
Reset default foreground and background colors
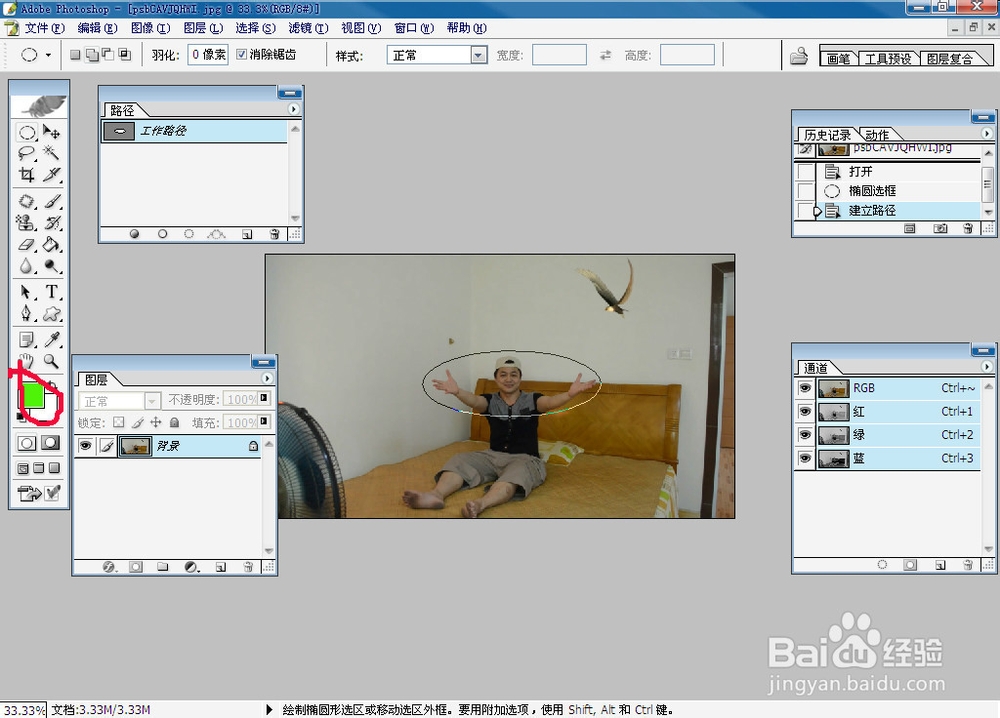coord(20,416)
